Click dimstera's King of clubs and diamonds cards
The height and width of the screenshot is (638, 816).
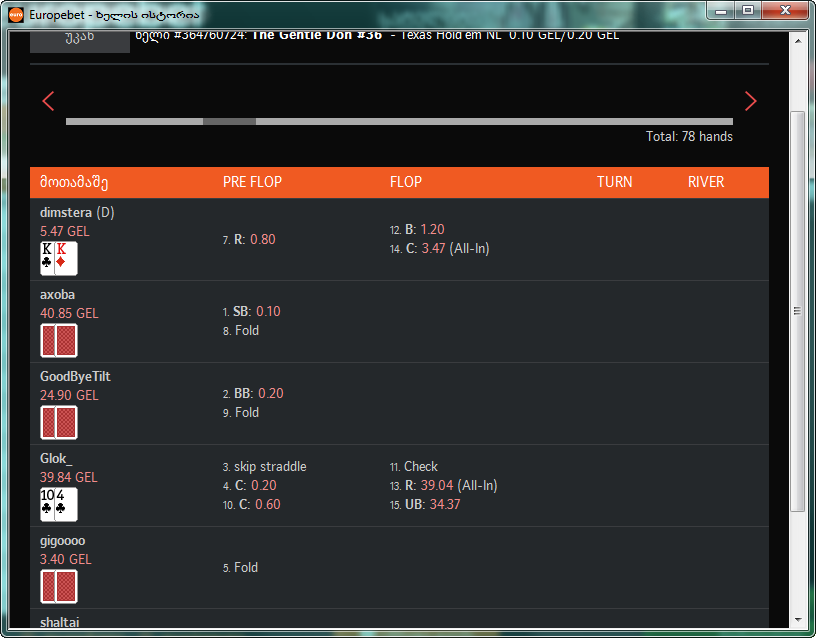(59, 258)
